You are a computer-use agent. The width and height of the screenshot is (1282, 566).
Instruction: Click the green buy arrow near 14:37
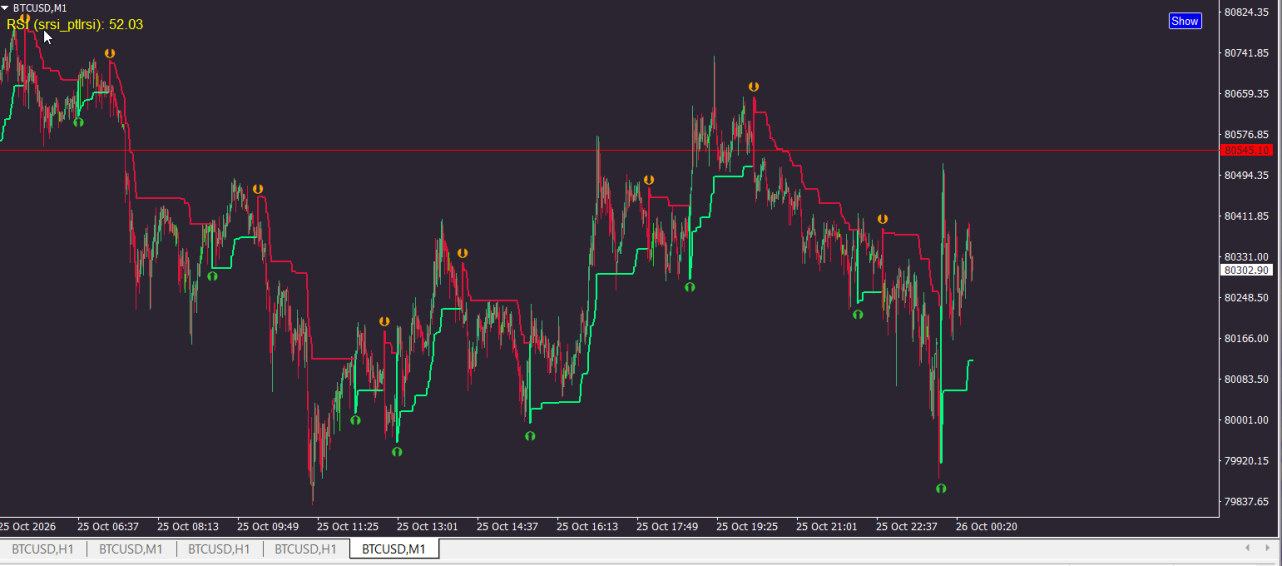coord(530,436)
